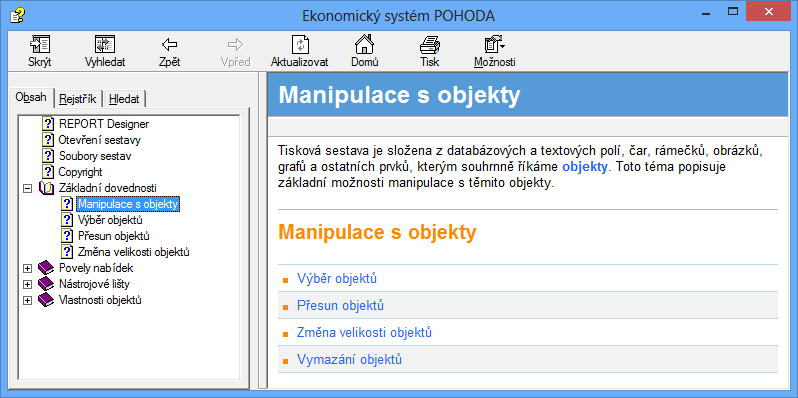This screenshot has width=798, height=398.
Task: Select the Povely nabídek book
Action: pyautogui.click(x=96, y=268)
